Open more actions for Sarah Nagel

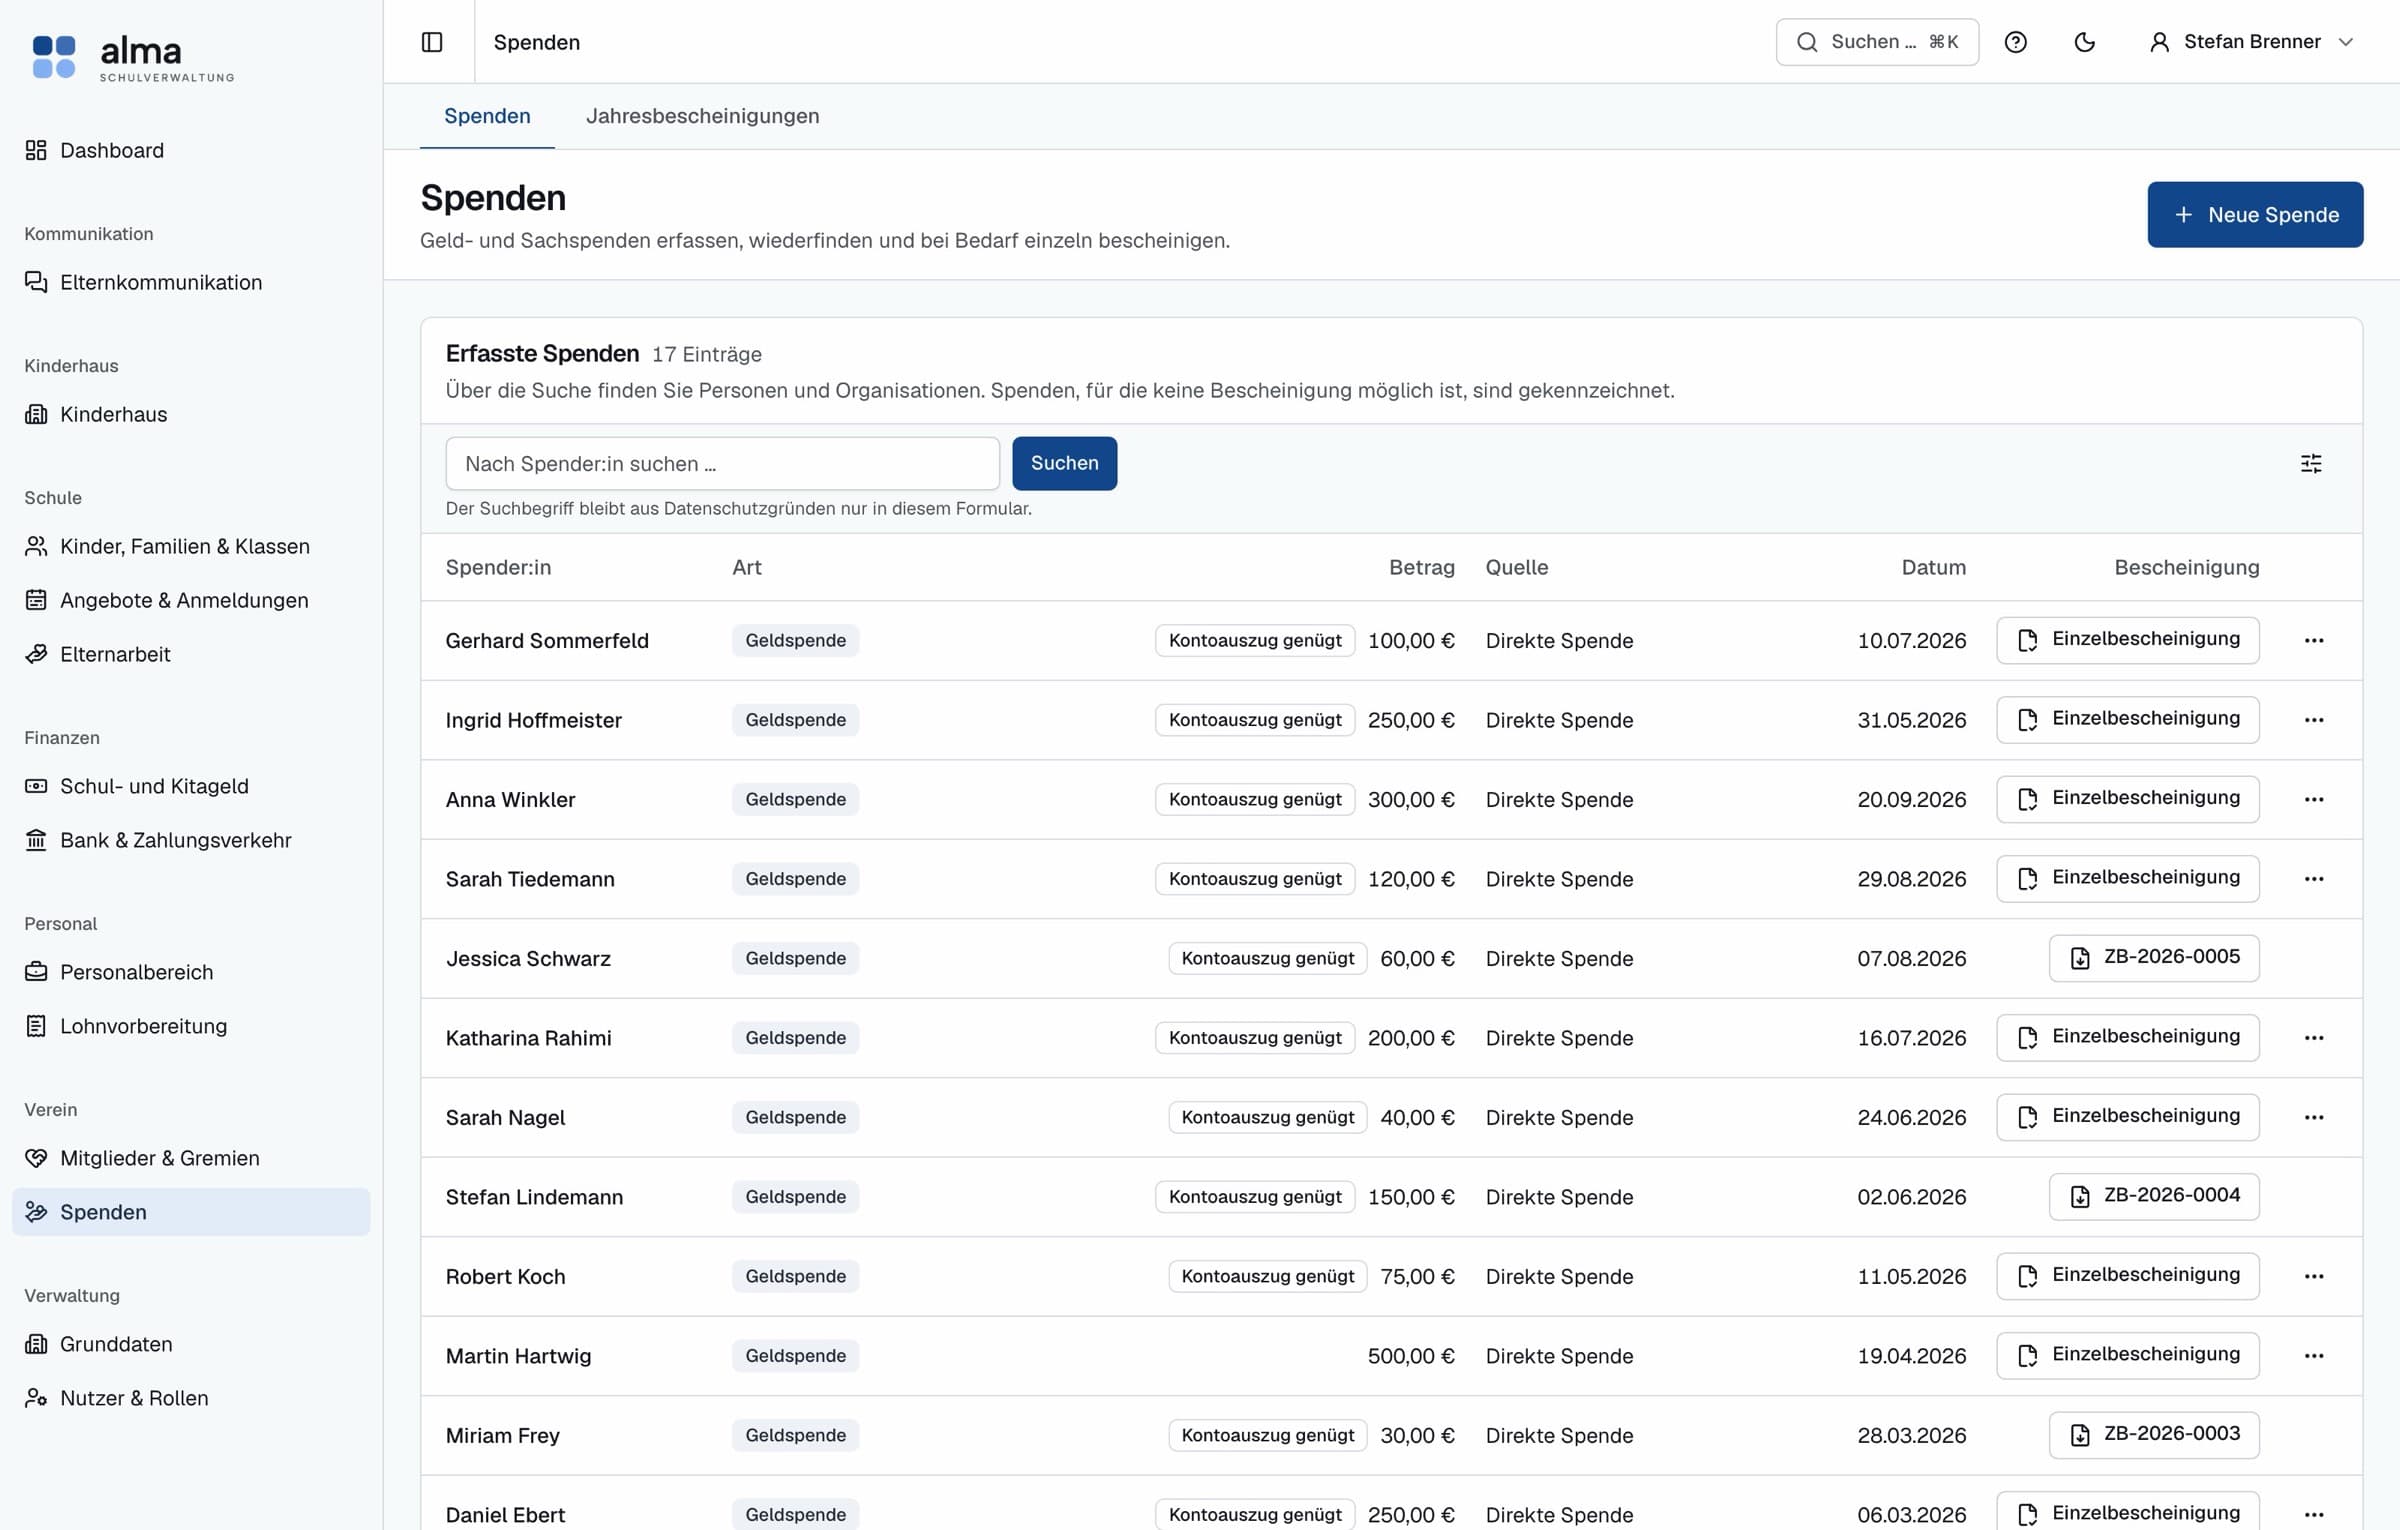click(2314, 1117)
